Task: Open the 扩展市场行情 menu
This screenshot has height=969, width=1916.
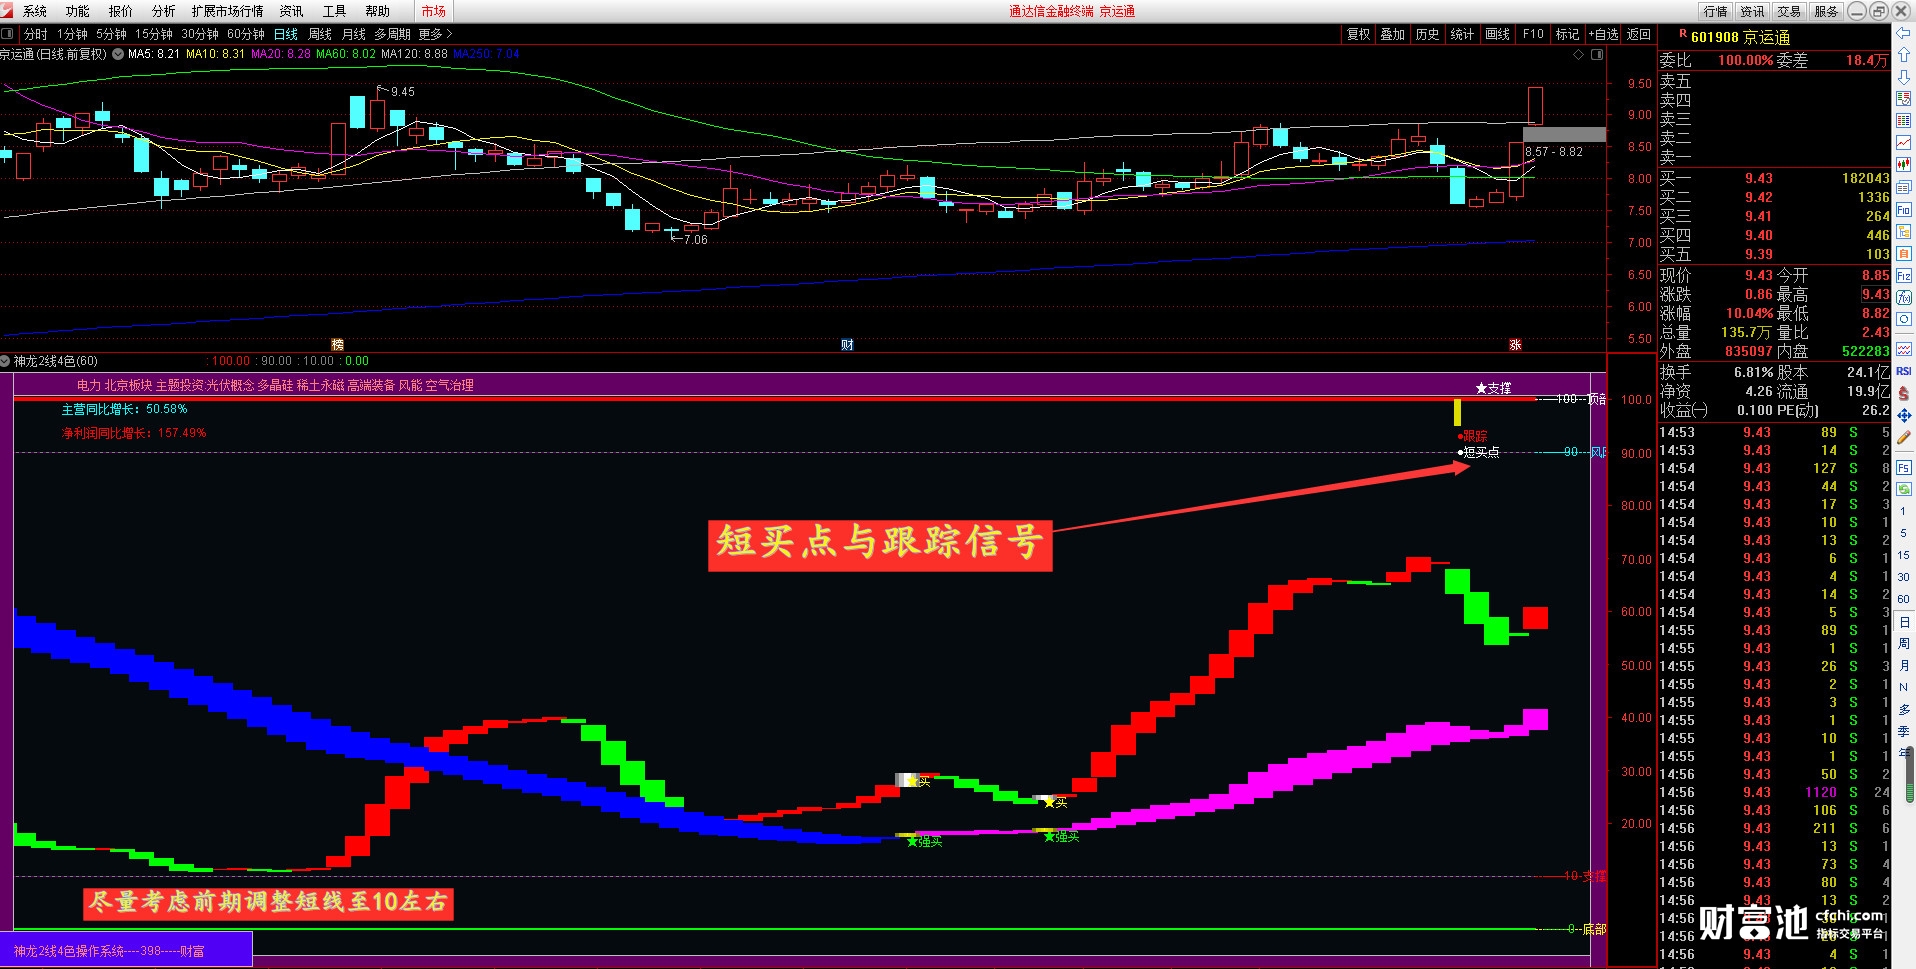Action: [x=228, y=11]
